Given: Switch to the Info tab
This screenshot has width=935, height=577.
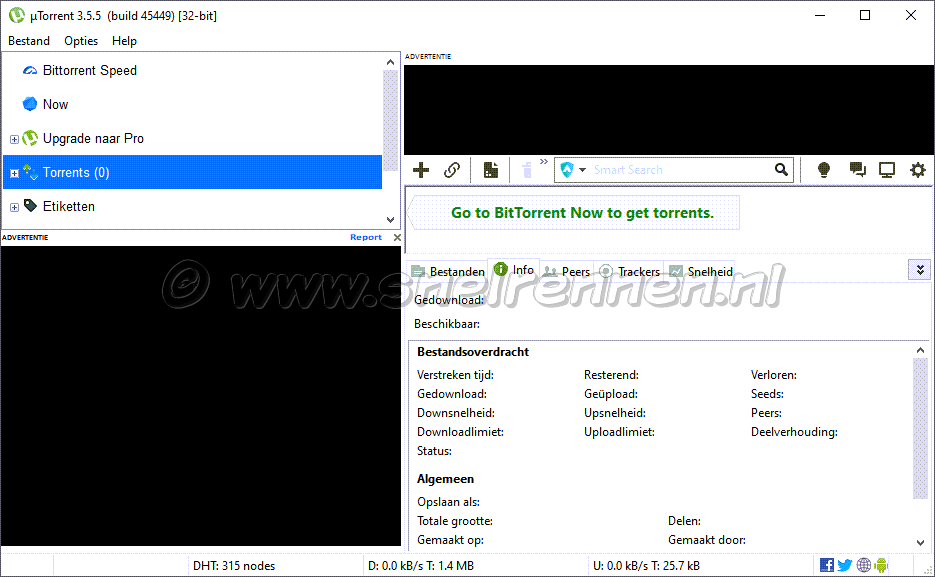Looking at the screenshot, I should [x=514, y=269].
